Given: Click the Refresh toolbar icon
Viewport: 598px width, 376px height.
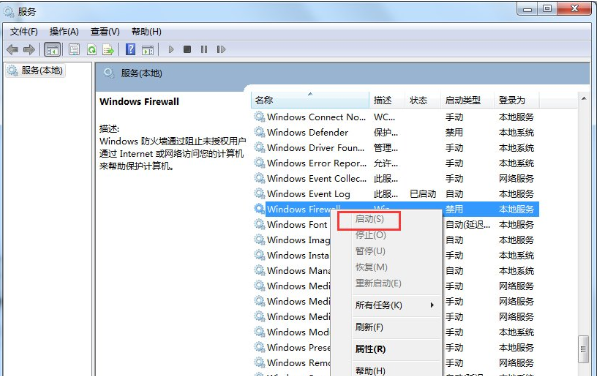Looking at the screenshot, I should 92,50.
